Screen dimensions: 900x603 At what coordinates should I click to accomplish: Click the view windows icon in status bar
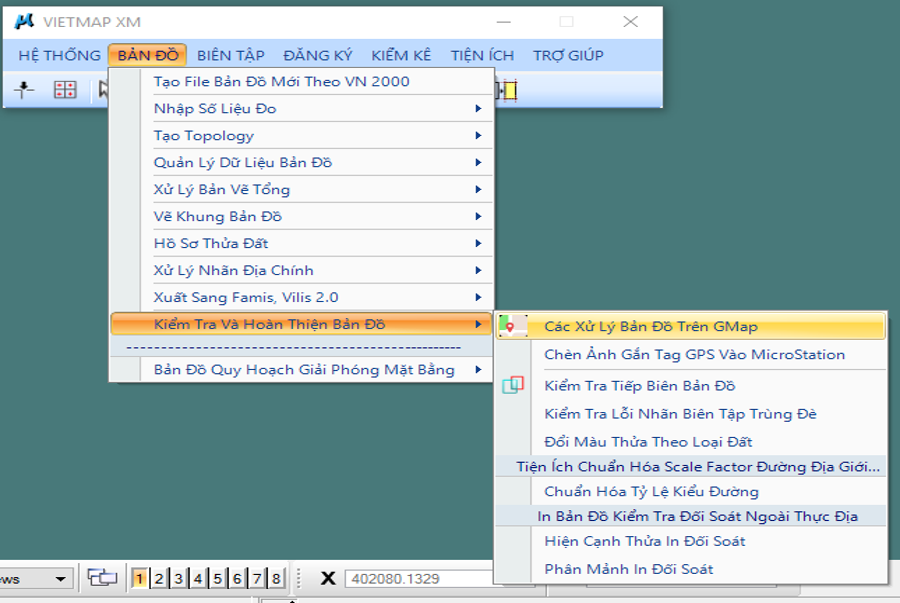point(102,577)
